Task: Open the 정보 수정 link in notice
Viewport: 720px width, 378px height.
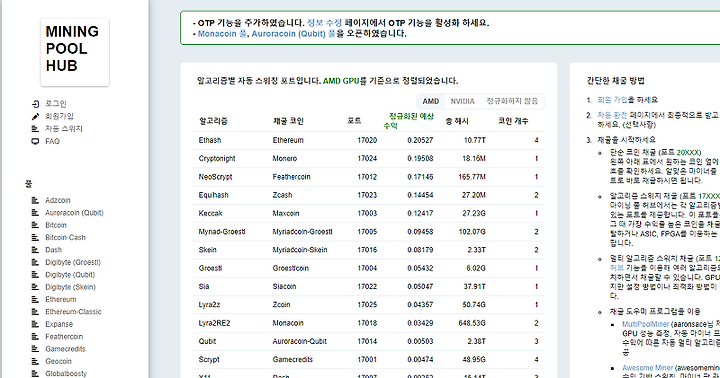Action: click(x=324, y=23)
